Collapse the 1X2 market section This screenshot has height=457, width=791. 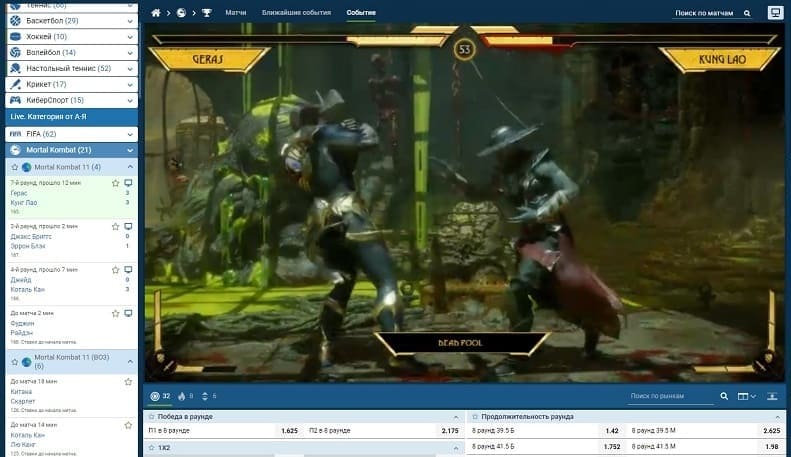[456, 448]
